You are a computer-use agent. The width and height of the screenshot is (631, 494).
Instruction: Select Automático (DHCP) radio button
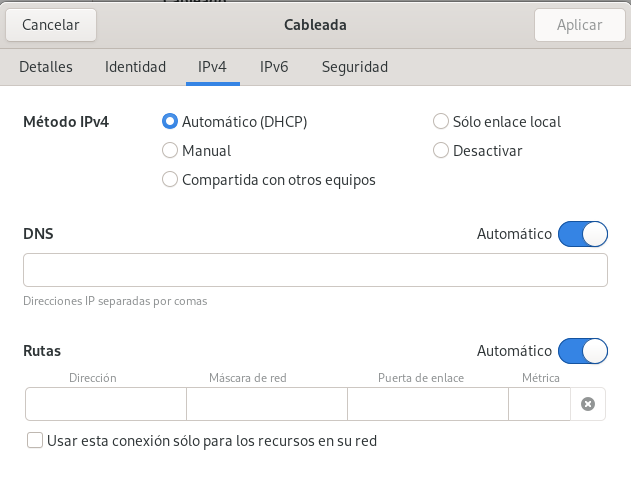pos(170,122)
